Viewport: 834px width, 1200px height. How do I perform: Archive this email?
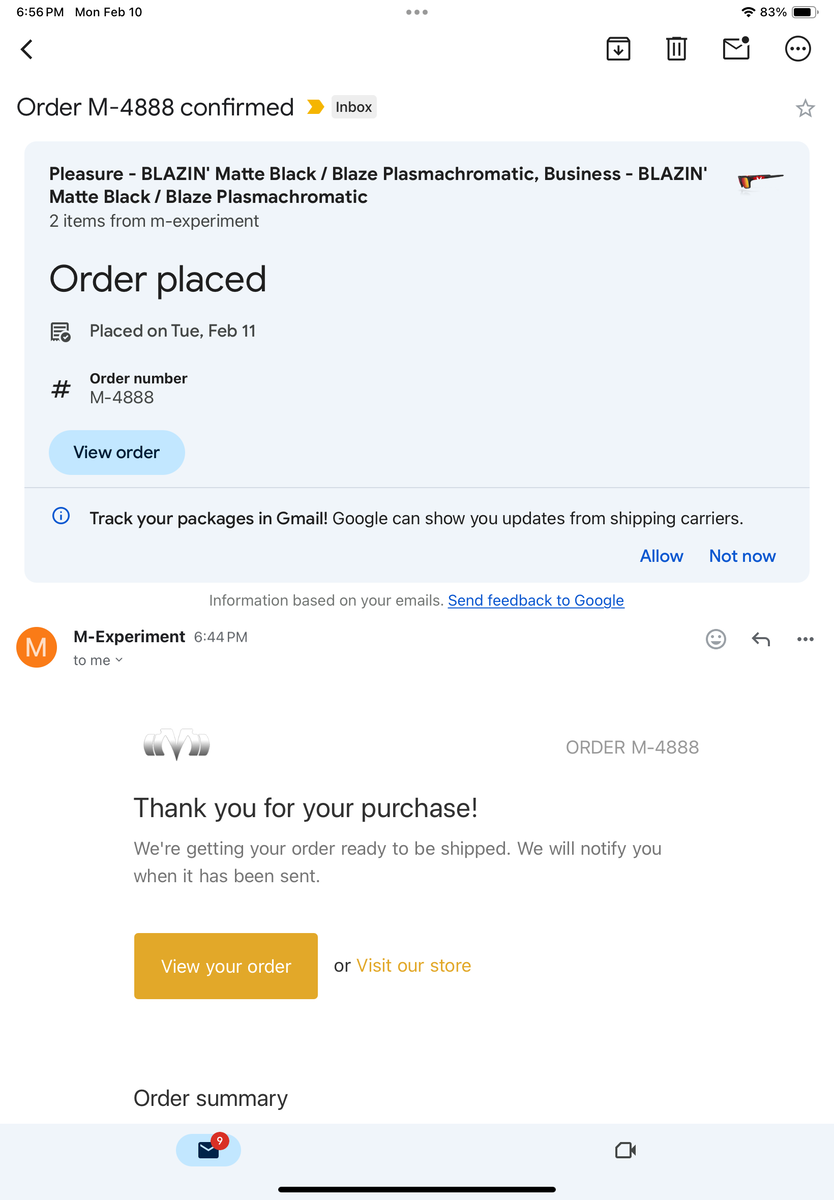(618, 48)
